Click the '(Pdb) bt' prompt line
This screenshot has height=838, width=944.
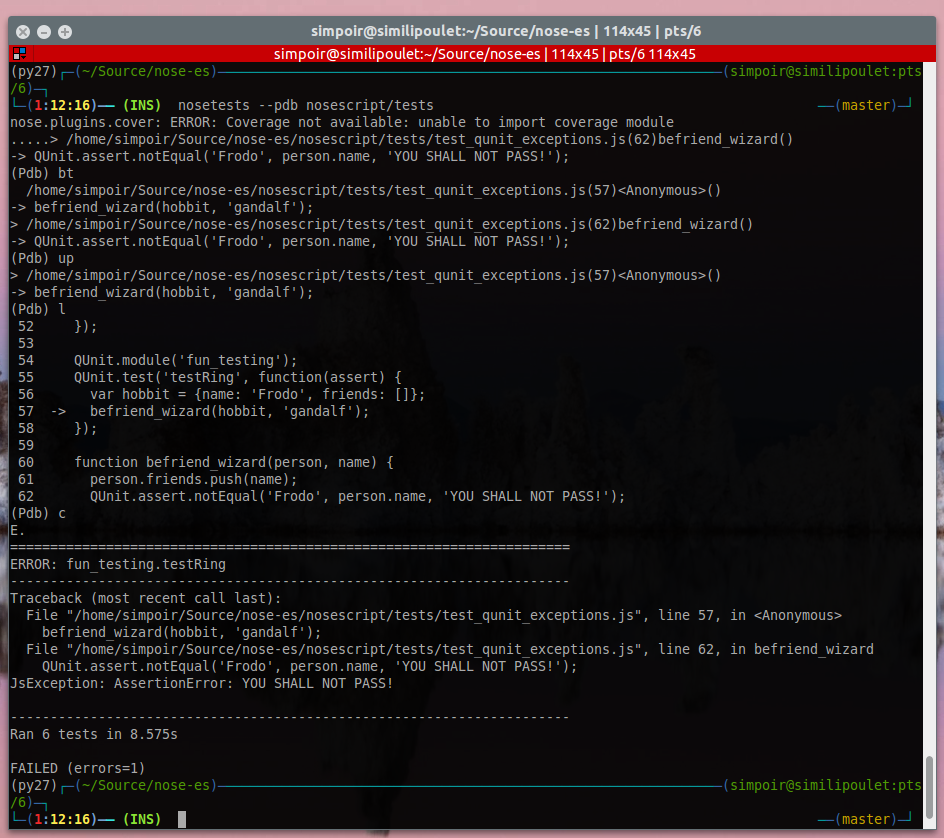click(x=42, y=173)
